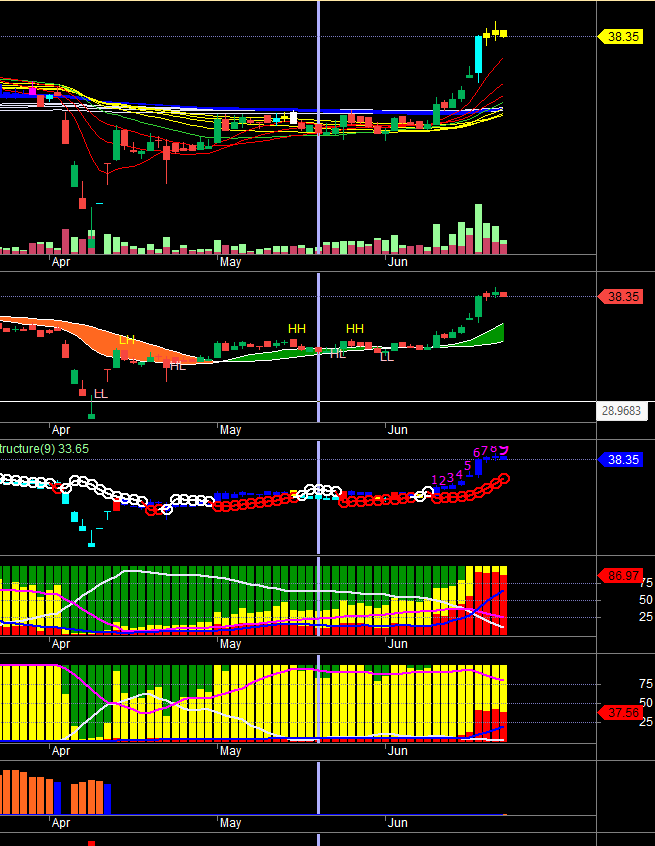Click the 25 scale label in the 86.97 pane
The width and height of the screenshot is (655, 846).
[x=646, y=617]
